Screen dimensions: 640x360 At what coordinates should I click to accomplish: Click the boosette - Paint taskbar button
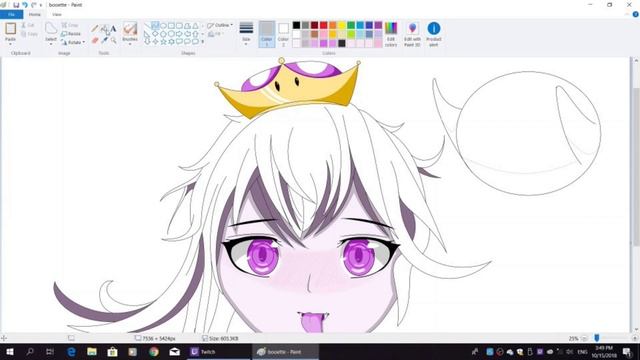point(285,351)
